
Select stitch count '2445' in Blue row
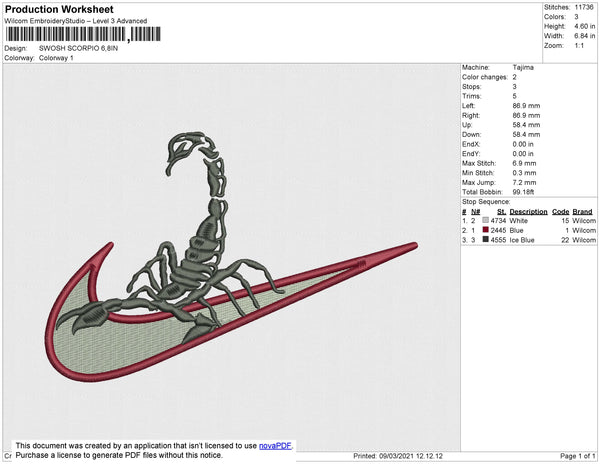pyautogui.click(x=498, y=230)
